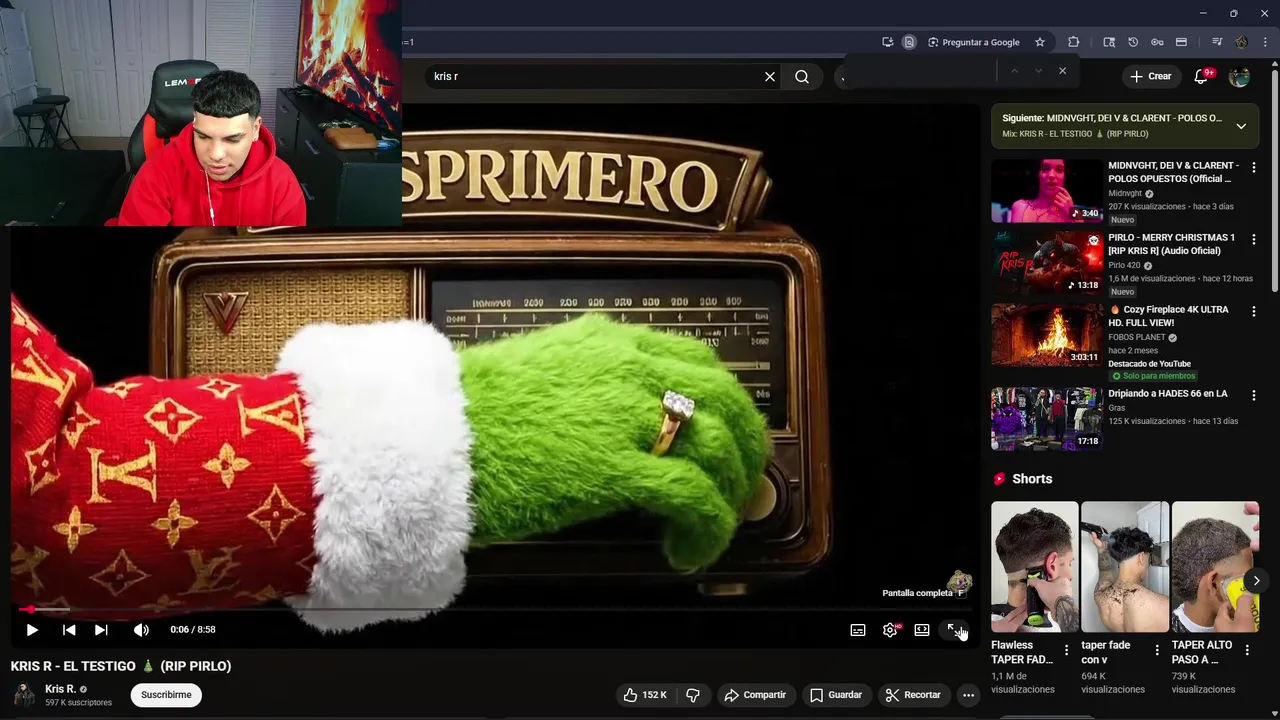Install app icon in address bar

pyautogui.click(x=887, y=42)
